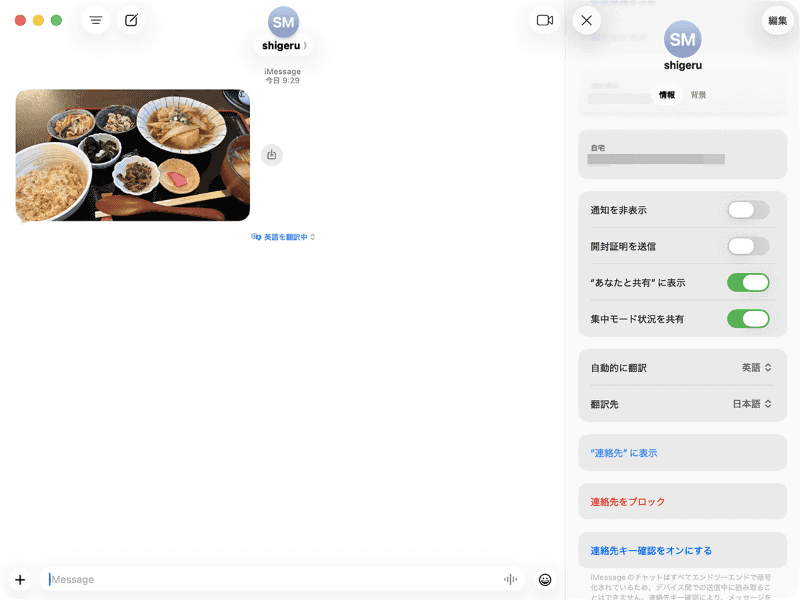Viewport: 800px width, 600px height.
Task: Click the audio dictation icon in message field
Action: (x=510, y=579)
